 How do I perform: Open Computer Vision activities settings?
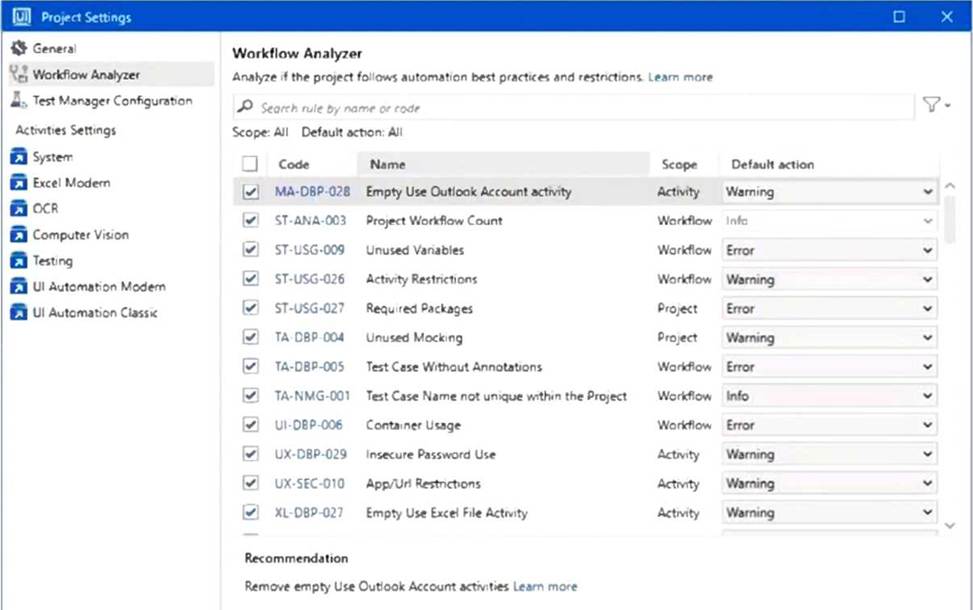tap(81, 235)
